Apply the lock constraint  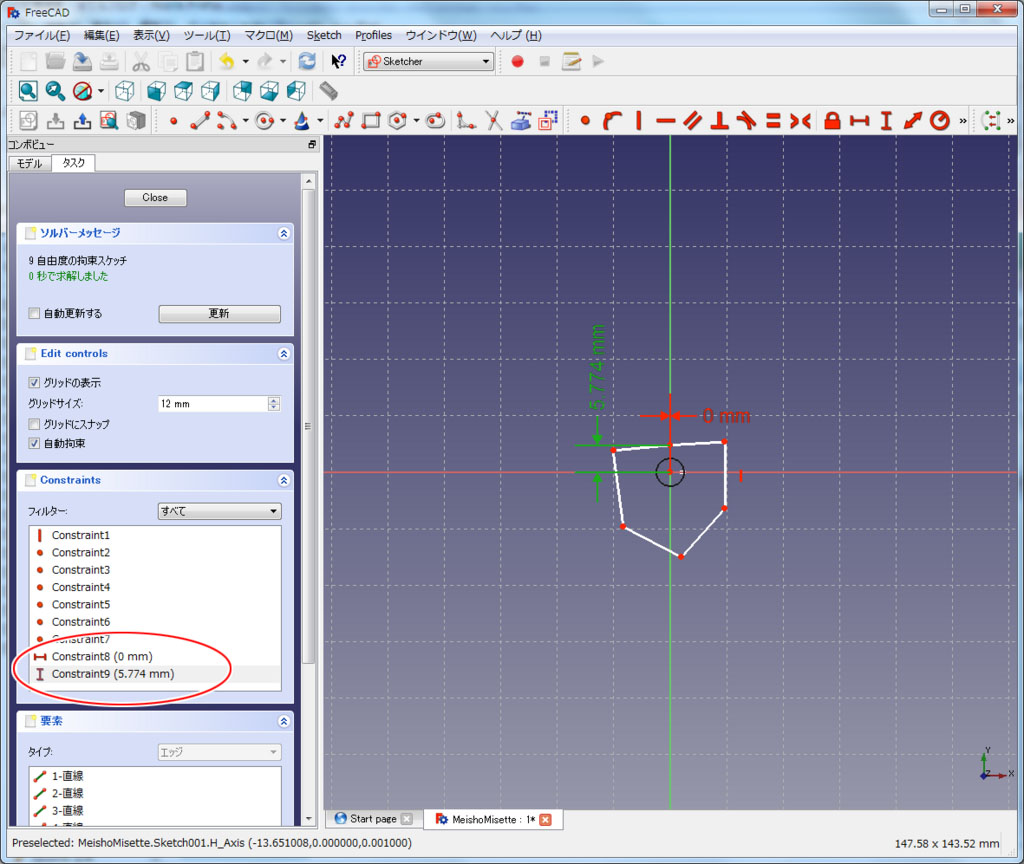point(832,121)
